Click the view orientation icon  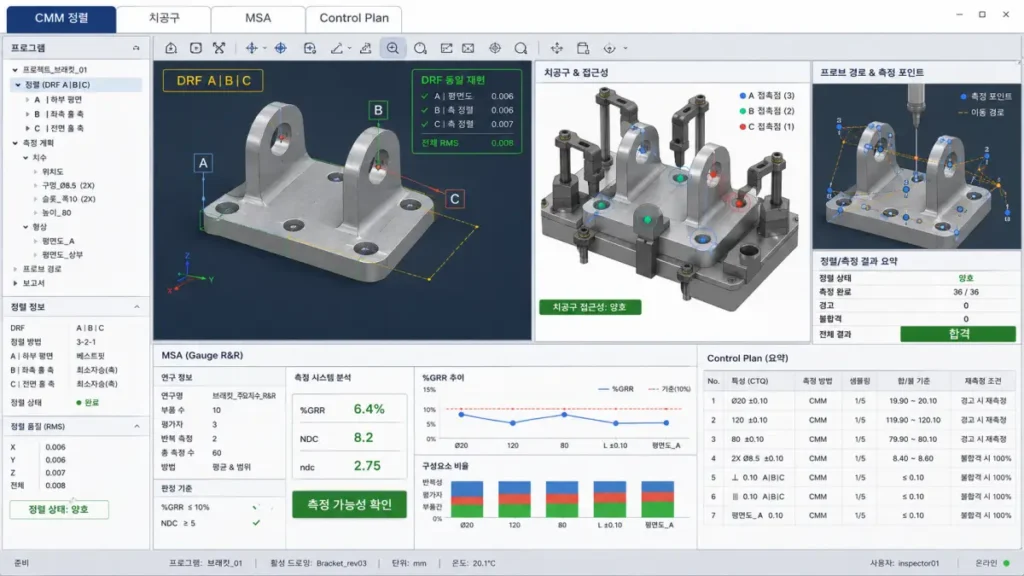point(609,48)
